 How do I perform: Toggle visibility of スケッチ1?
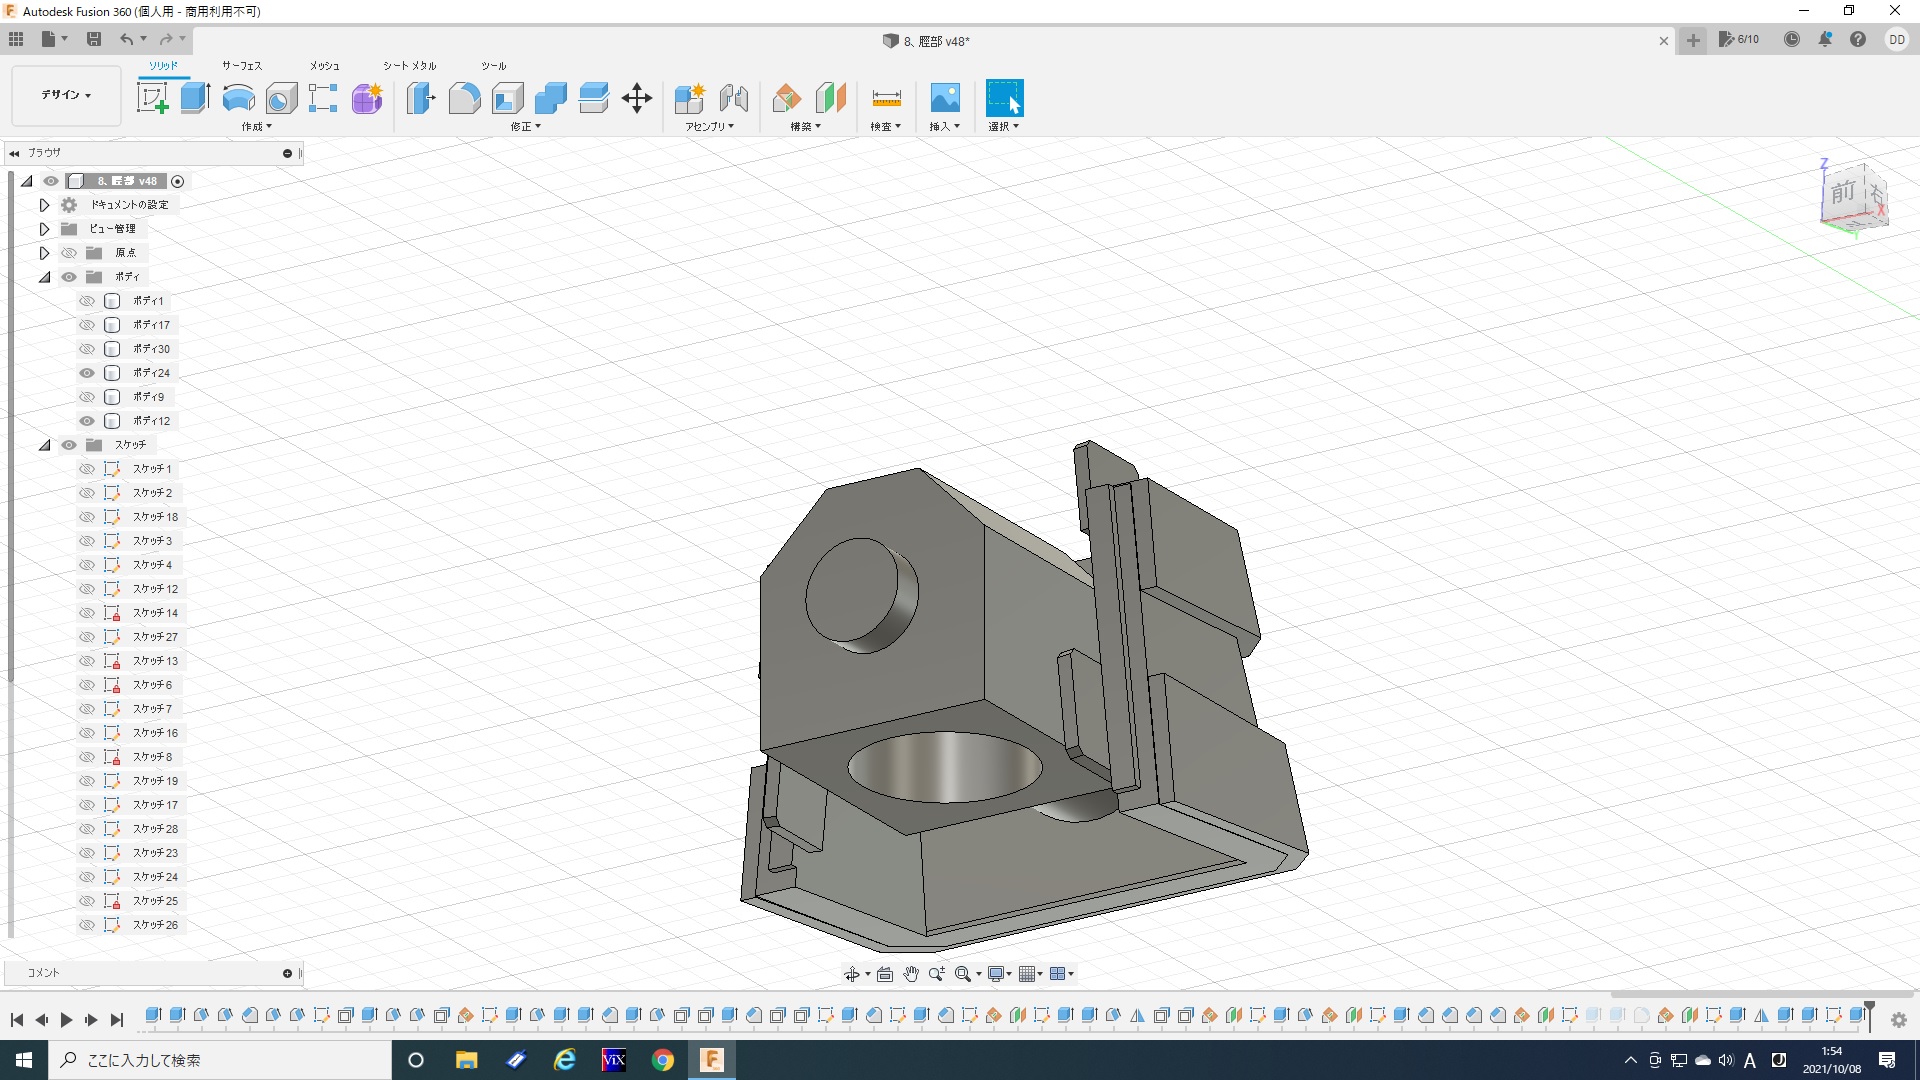click(87, 469)
